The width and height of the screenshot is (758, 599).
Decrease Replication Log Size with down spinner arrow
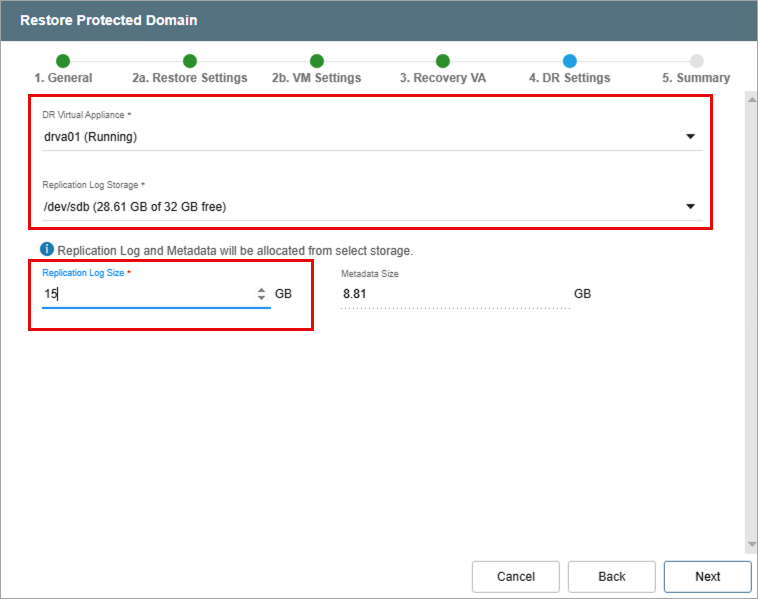click(262, 298)
